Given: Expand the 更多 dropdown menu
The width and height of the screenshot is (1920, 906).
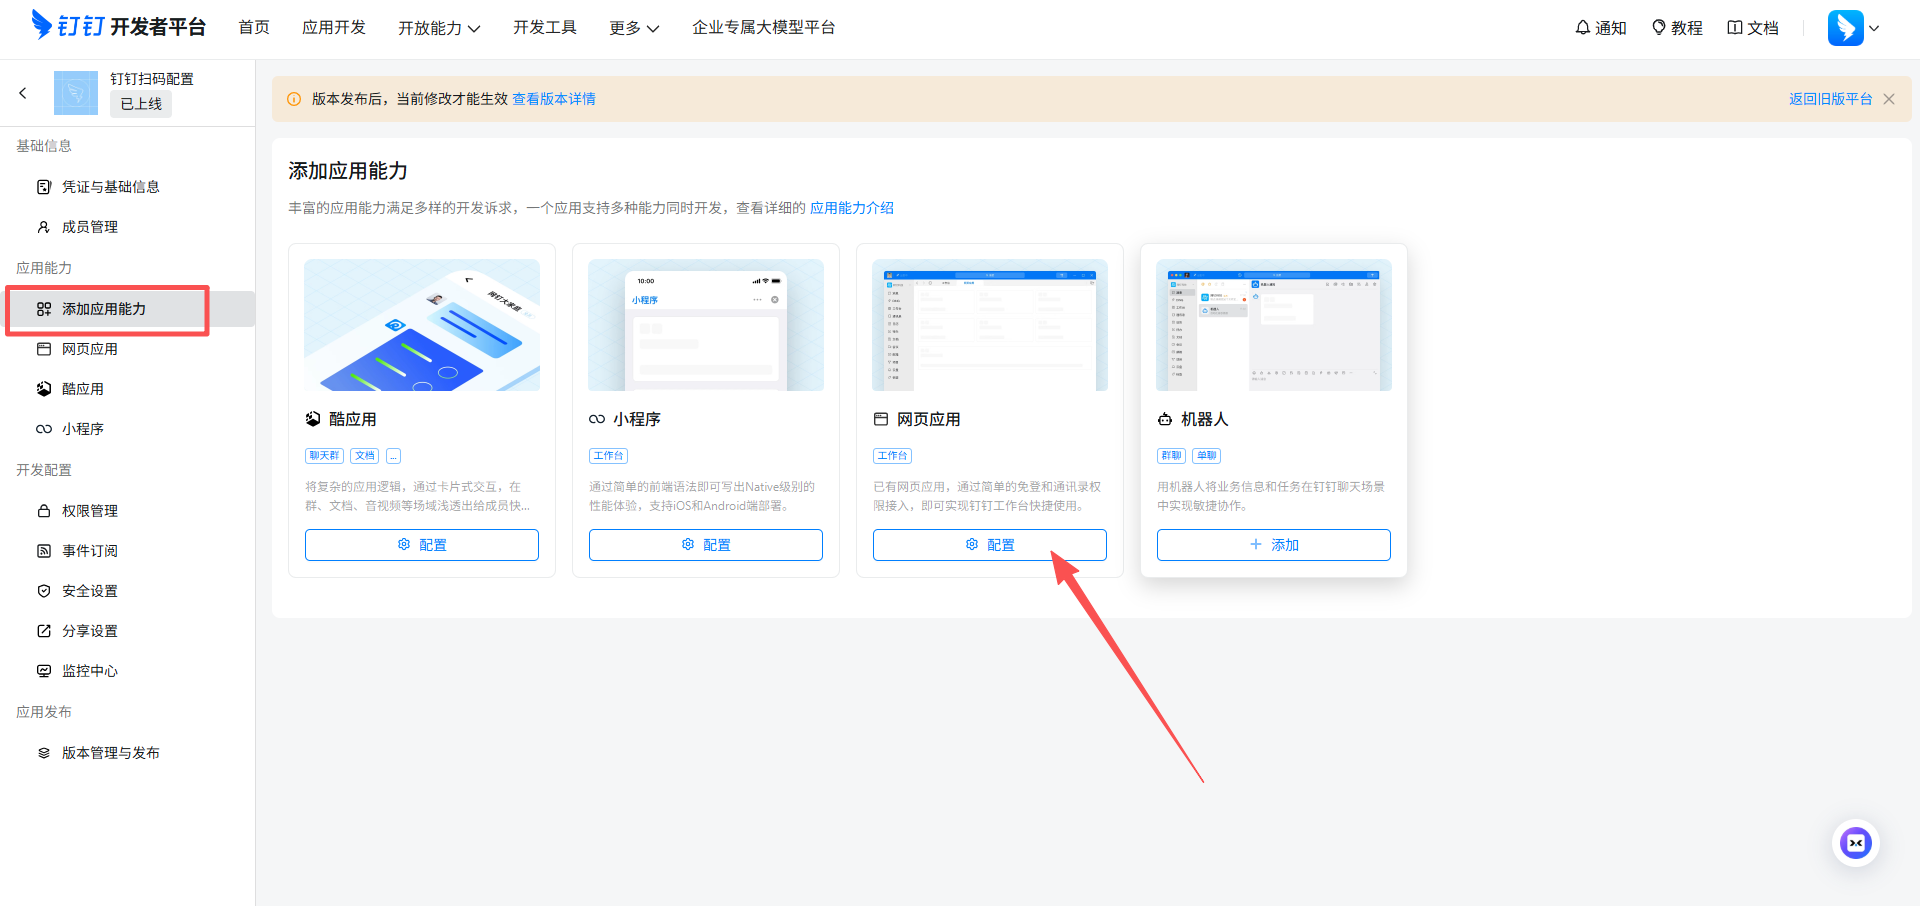Looking at the screenshot, I should coord(634,28).
